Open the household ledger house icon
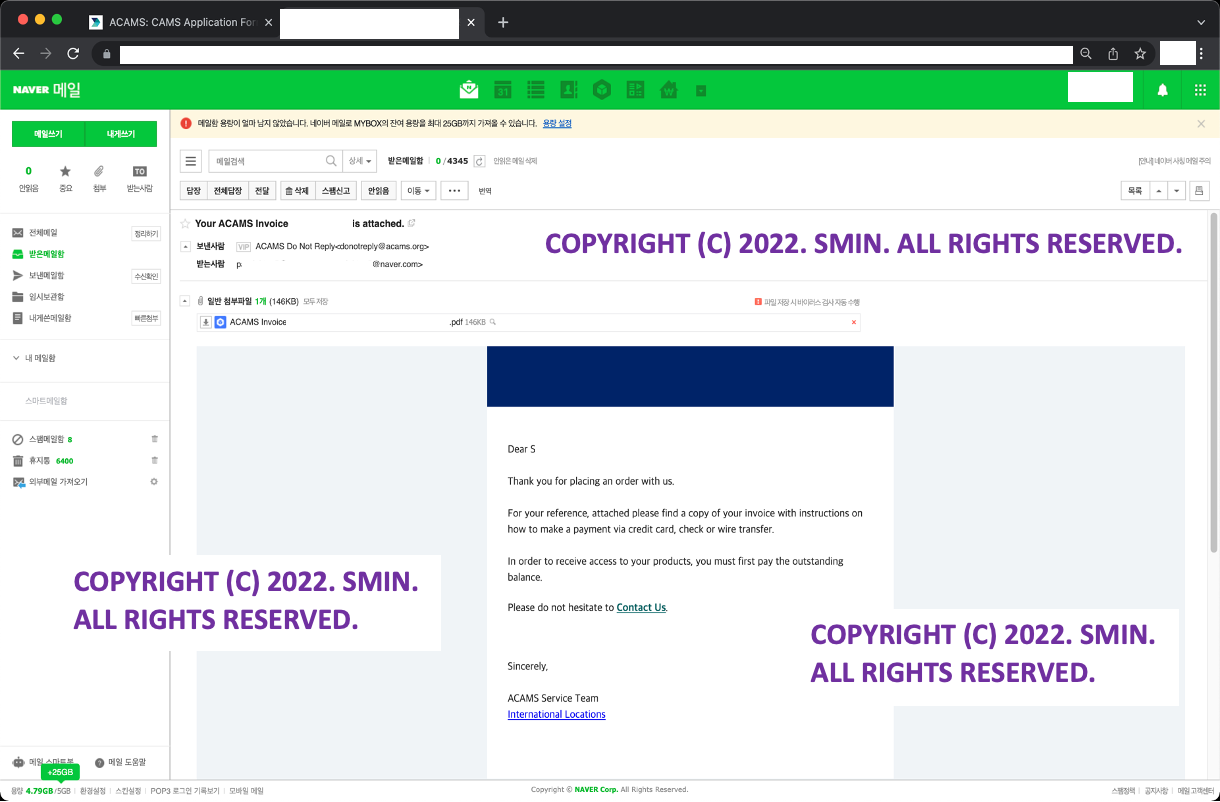This screenshot has width=1220, height=802. pyautogui.click(x=669, y=90)
